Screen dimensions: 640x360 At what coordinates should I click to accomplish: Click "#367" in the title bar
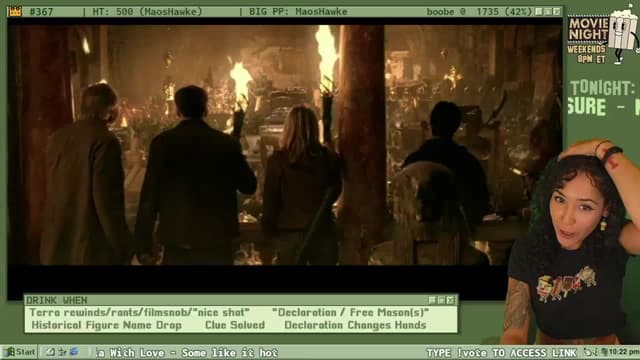click(41, 12)
